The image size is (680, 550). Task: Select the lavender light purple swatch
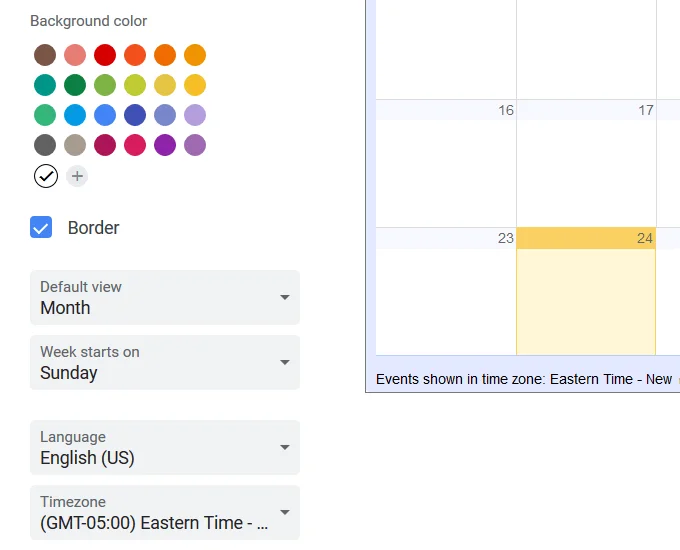(195, 115)
